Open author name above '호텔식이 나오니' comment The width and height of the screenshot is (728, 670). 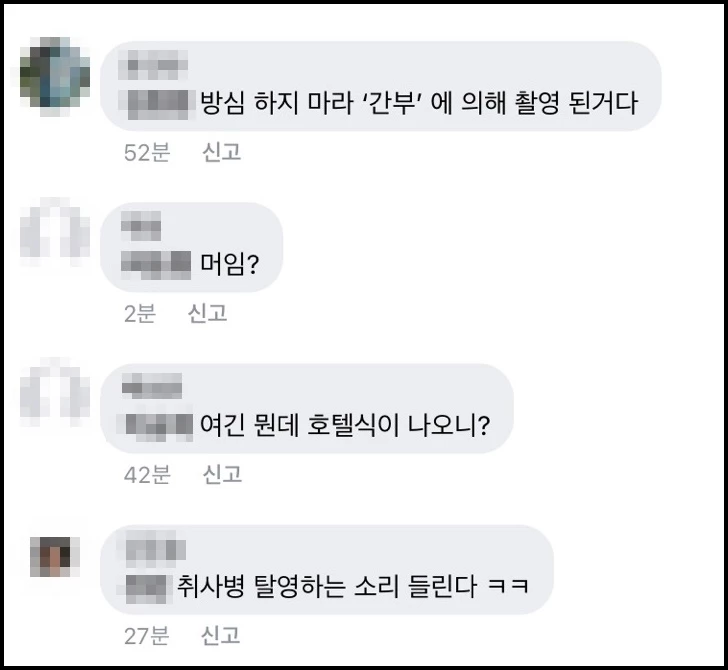(152, 386)
